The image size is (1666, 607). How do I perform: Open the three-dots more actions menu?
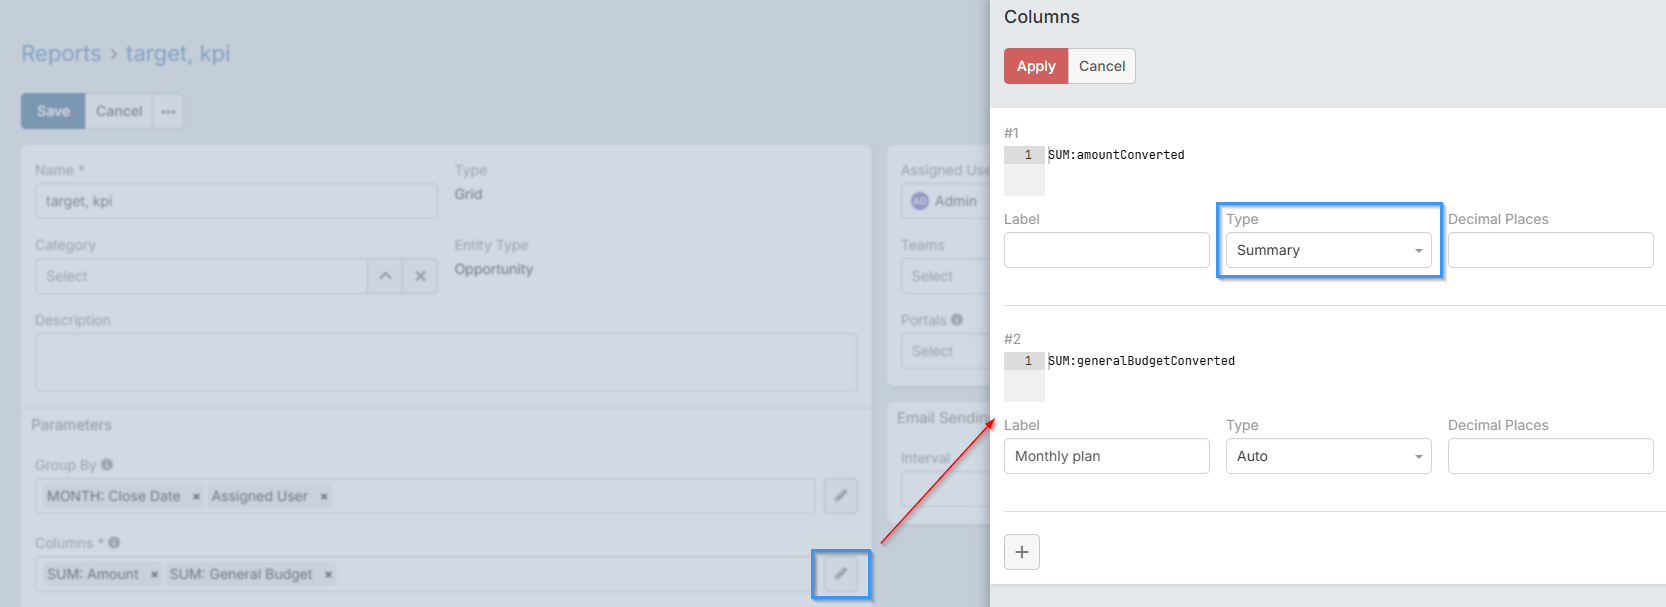[168, 111]
